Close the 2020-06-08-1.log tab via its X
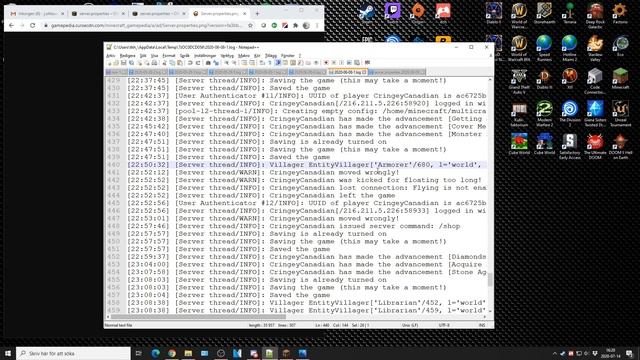The image size is (640, 360). pos(364,72)
